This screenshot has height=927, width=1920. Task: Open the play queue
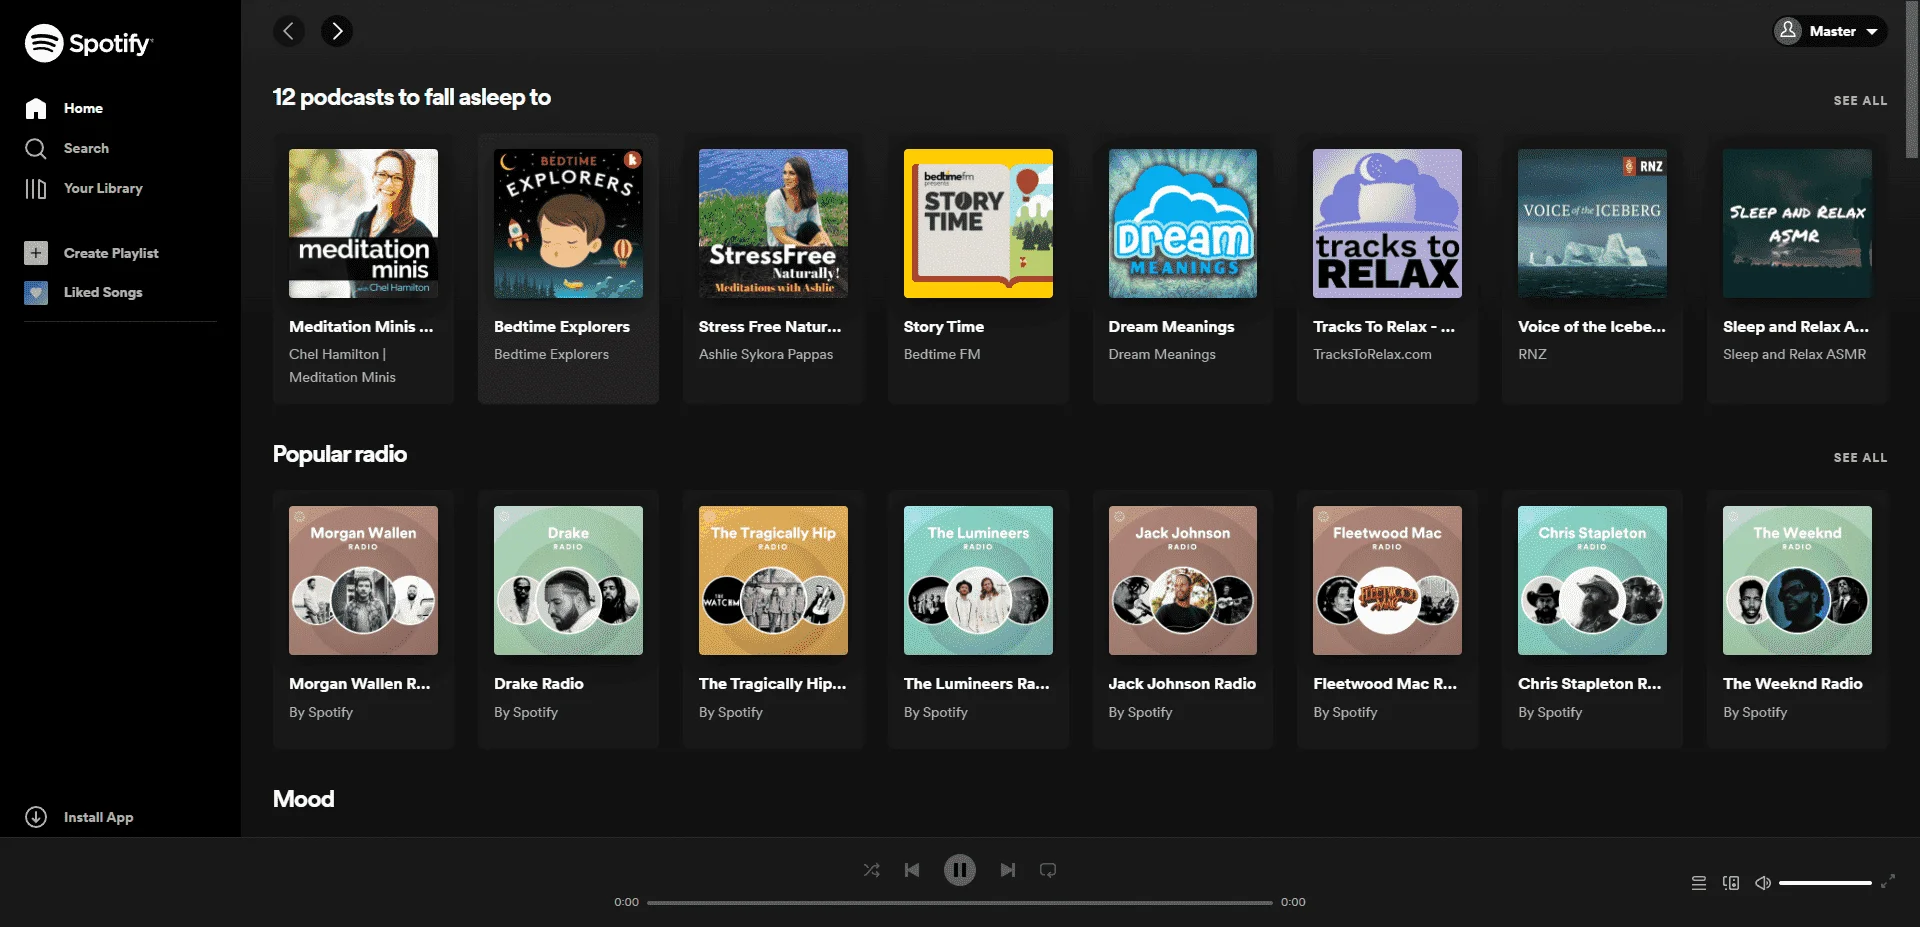tap(1699, 883)
